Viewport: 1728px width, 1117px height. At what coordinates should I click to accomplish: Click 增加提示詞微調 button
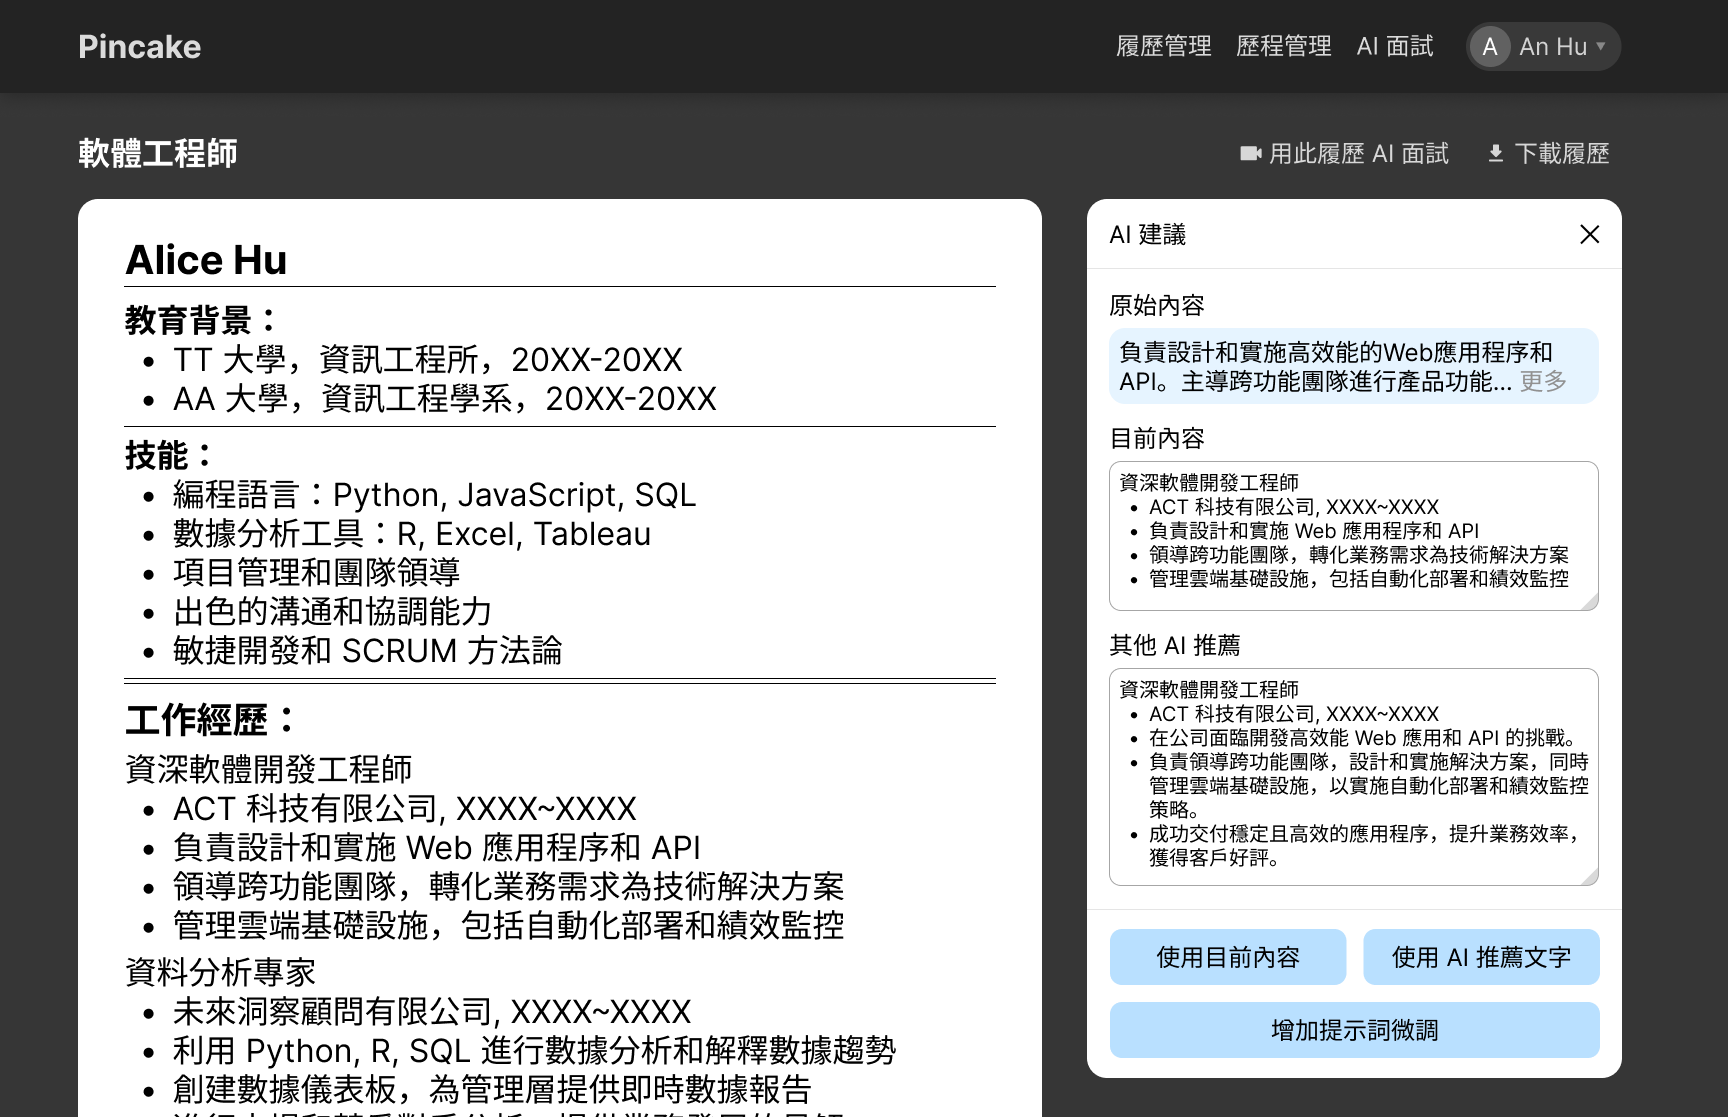point(1353,1030)
